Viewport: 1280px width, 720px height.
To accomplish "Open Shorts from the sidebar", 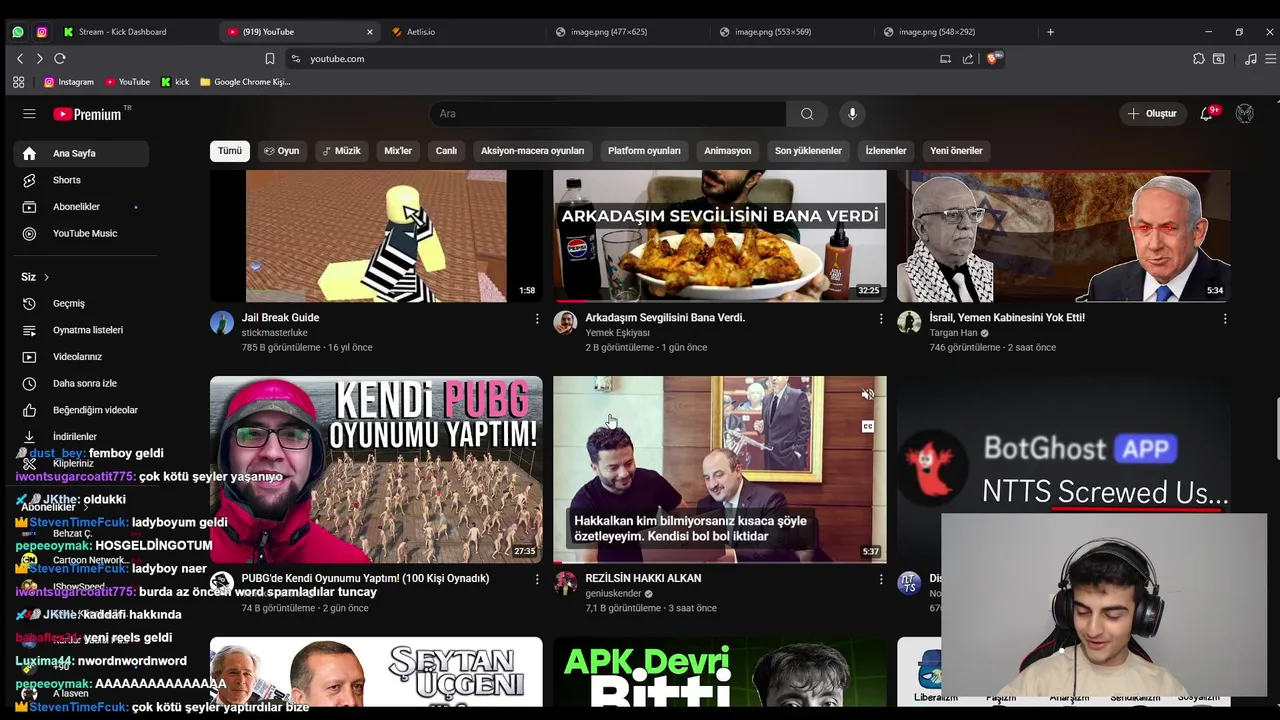I will tap(81, 180).
